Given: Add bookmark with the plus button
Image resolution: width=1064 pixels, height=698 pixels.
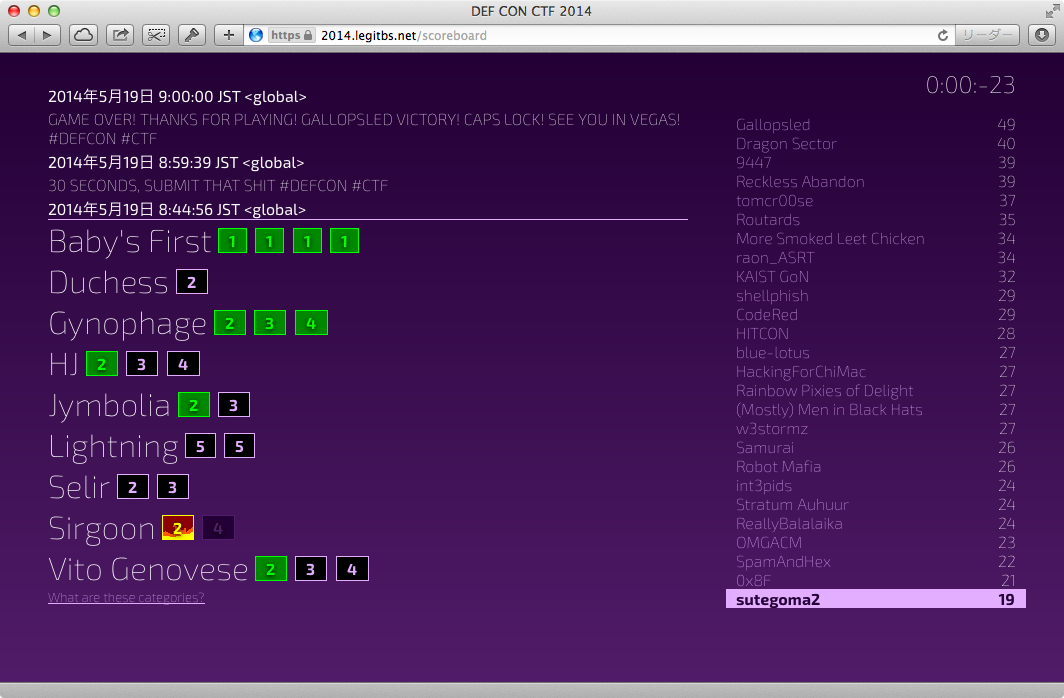Looking at the screenshot, I should click(229, 35).
